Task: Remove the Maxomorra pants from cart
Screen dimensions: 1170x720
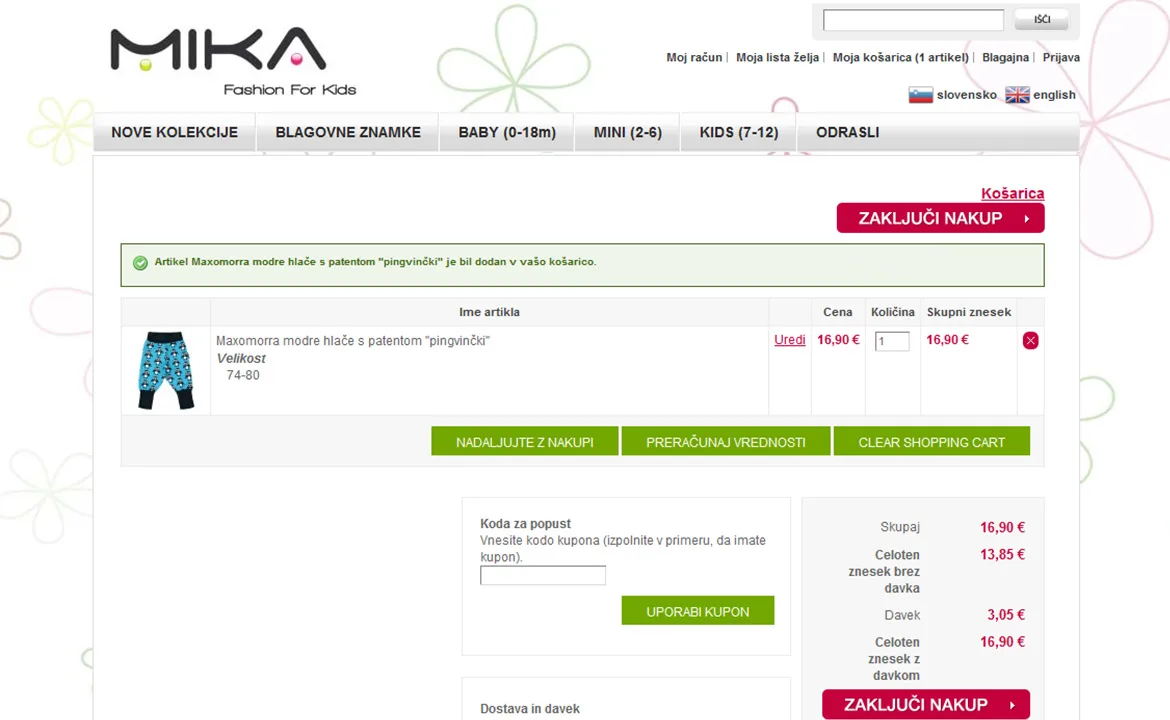Action: click(1030, 340)
